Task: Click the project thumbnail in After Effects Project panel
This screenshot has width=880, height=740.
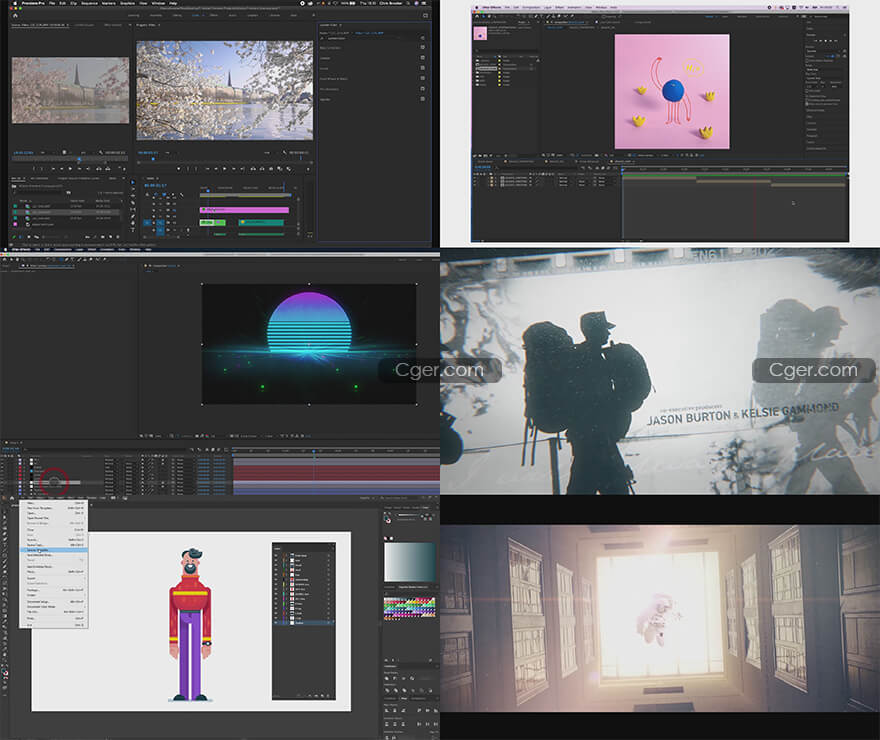Action: pos(480,34)
